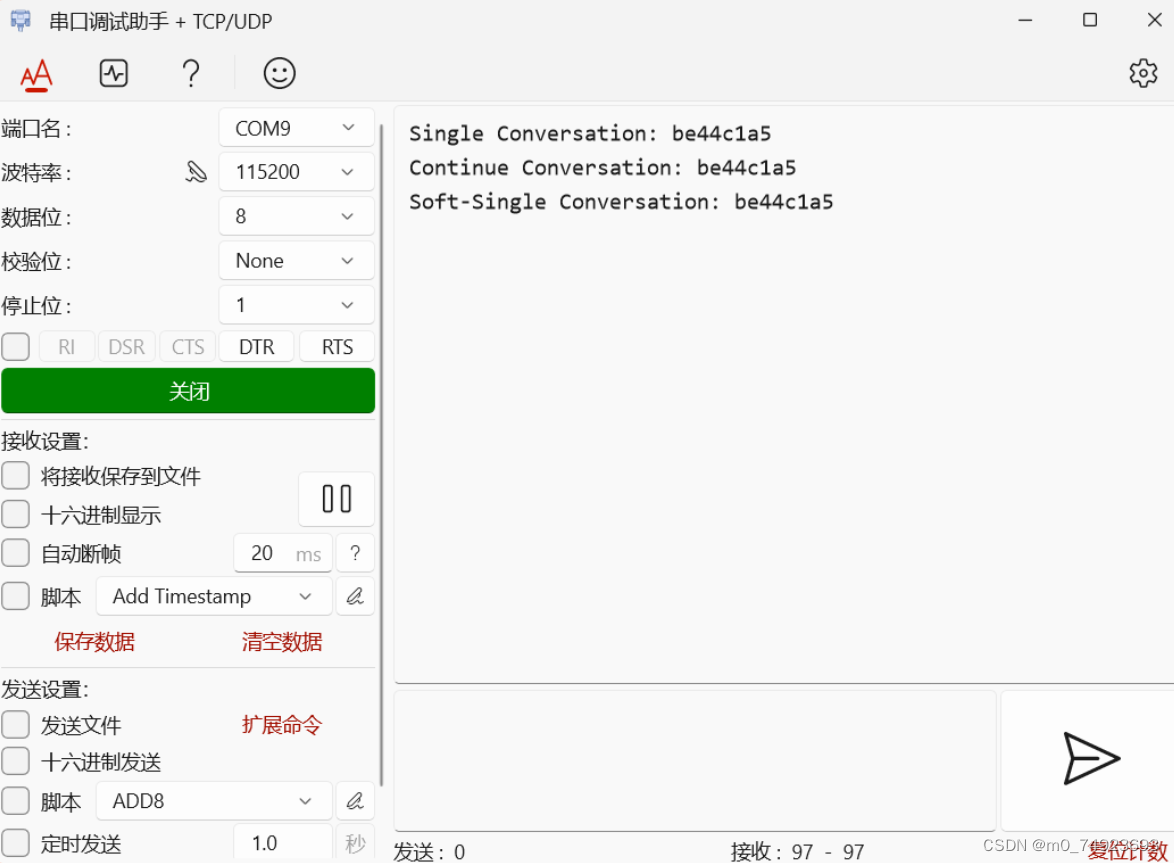Image resolution: width=1174 pixels, height=863 pixels.
Task: Enable 十六进制显示 hex display
Action: [16, 514]
